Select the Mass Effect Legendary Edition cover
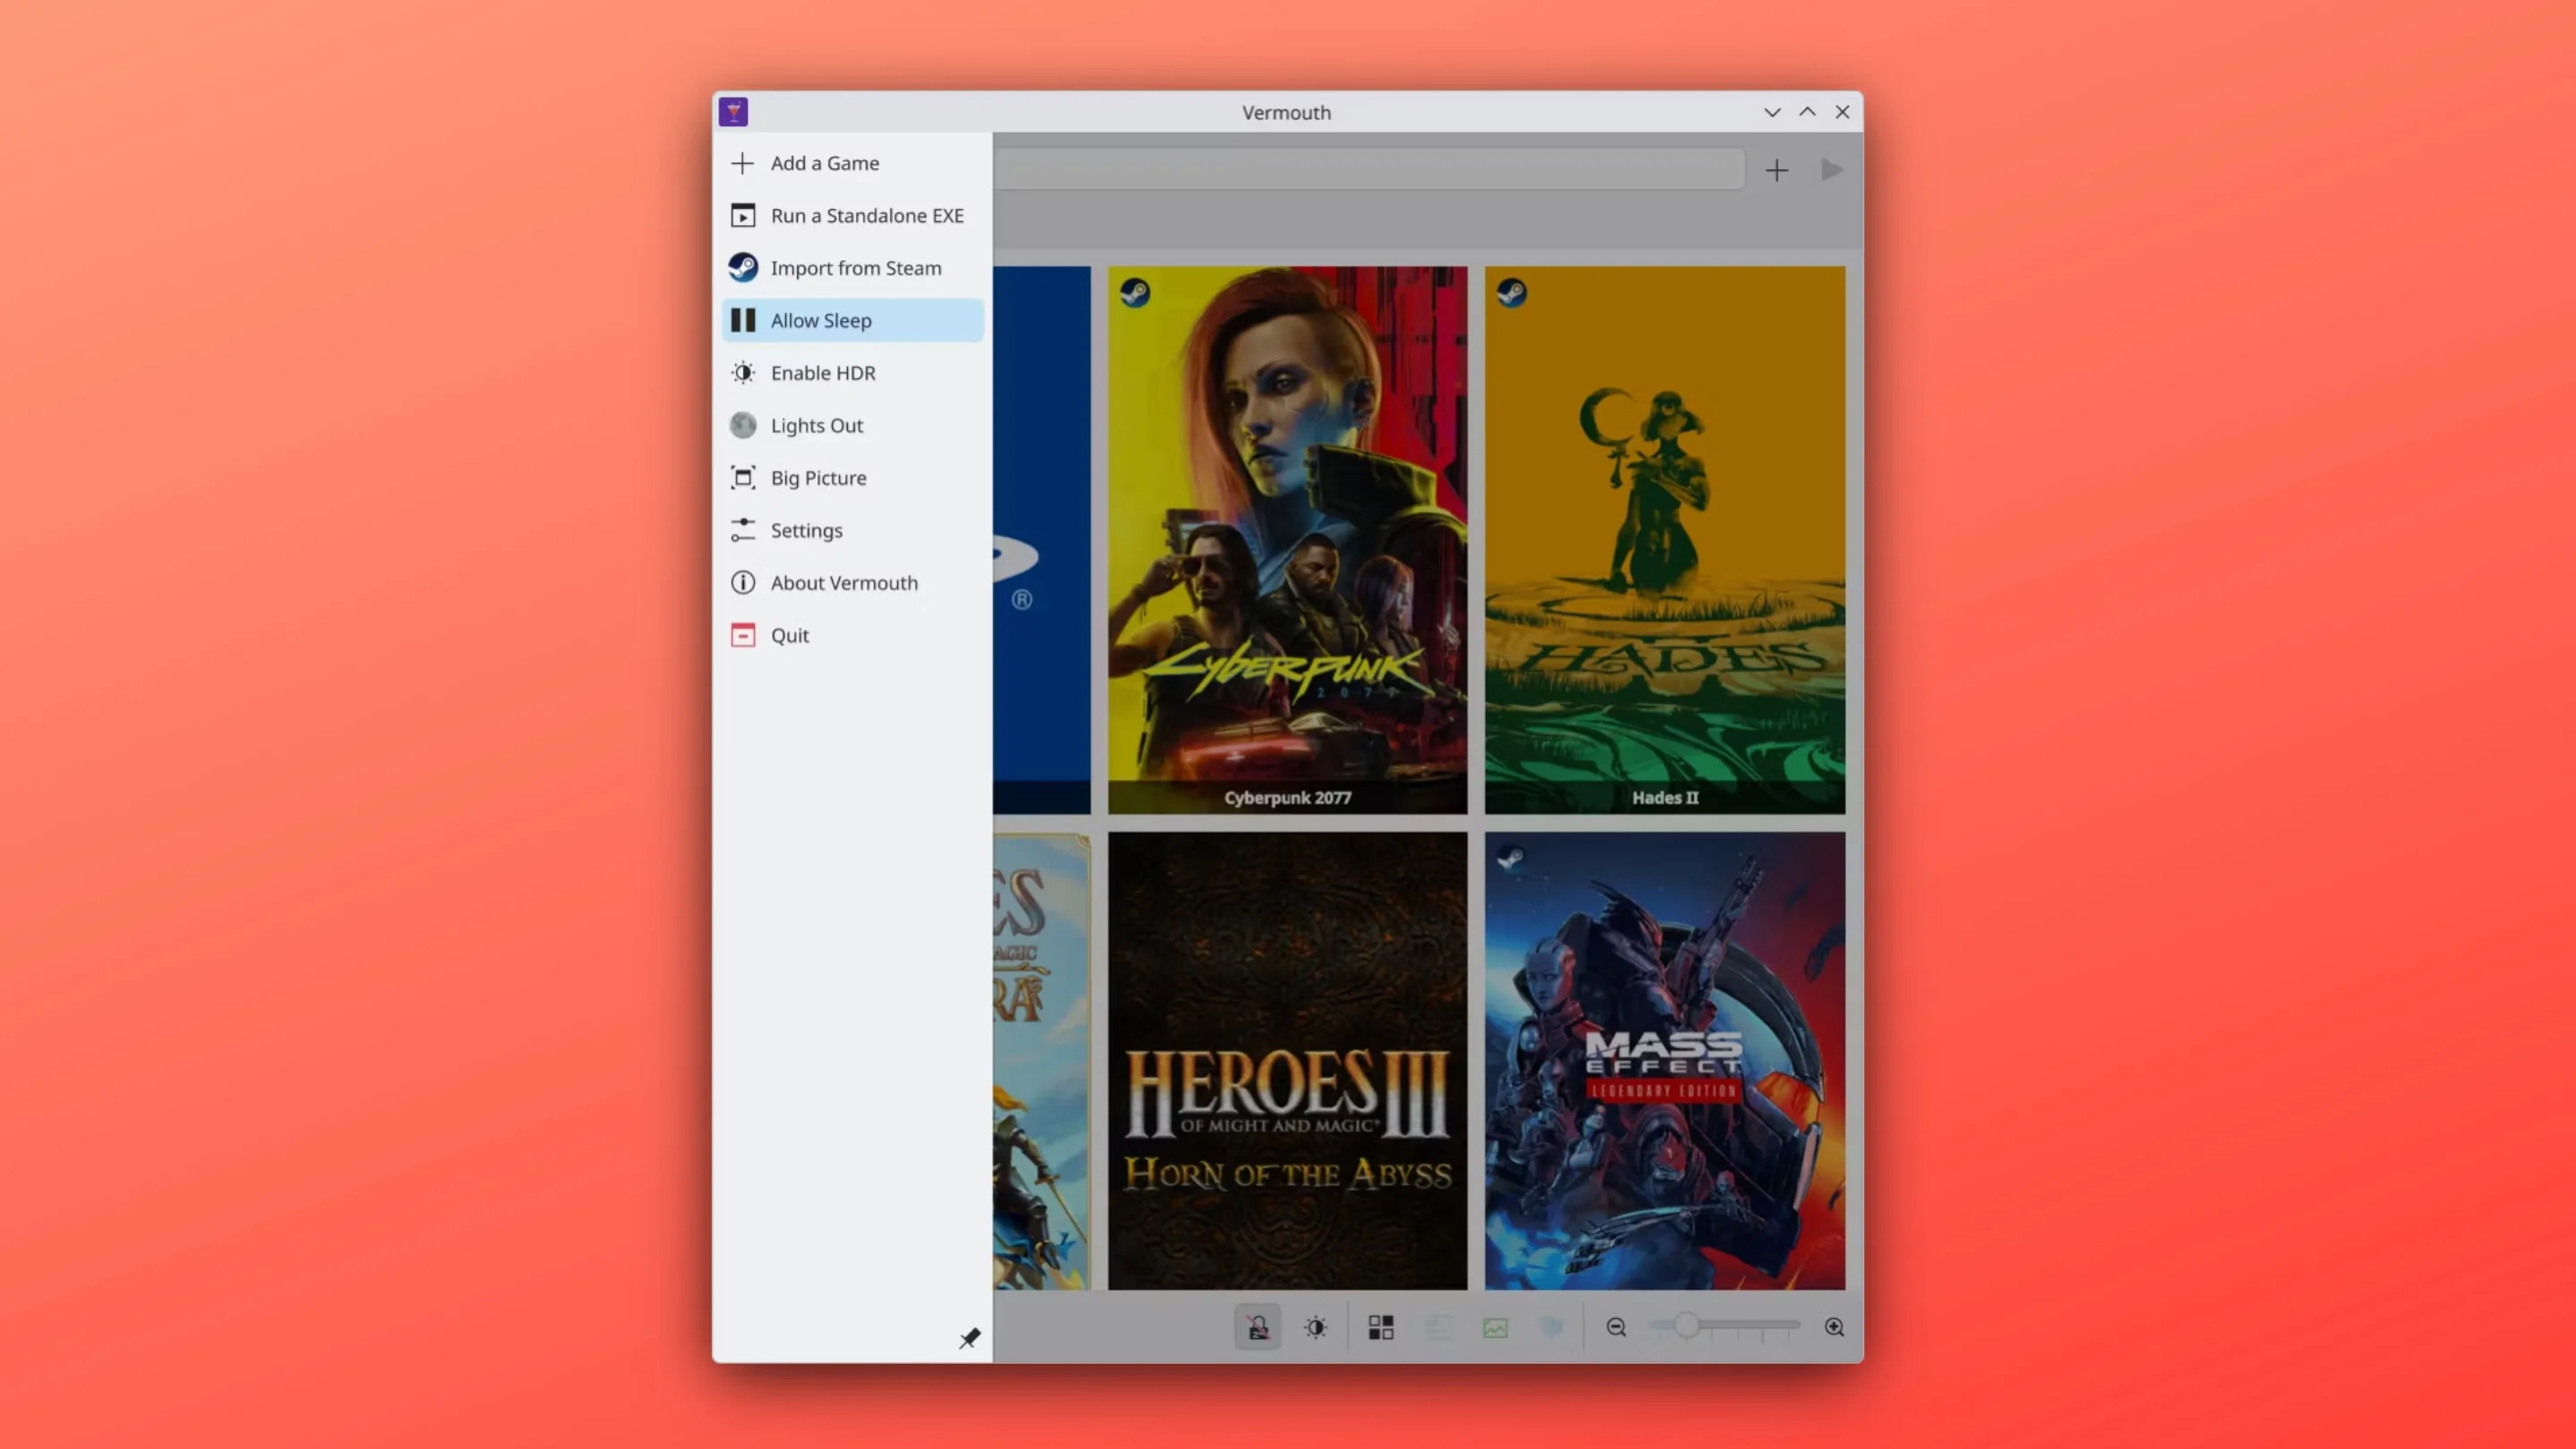This screenshot has width=2576, height=1449. point(1665,1061)
